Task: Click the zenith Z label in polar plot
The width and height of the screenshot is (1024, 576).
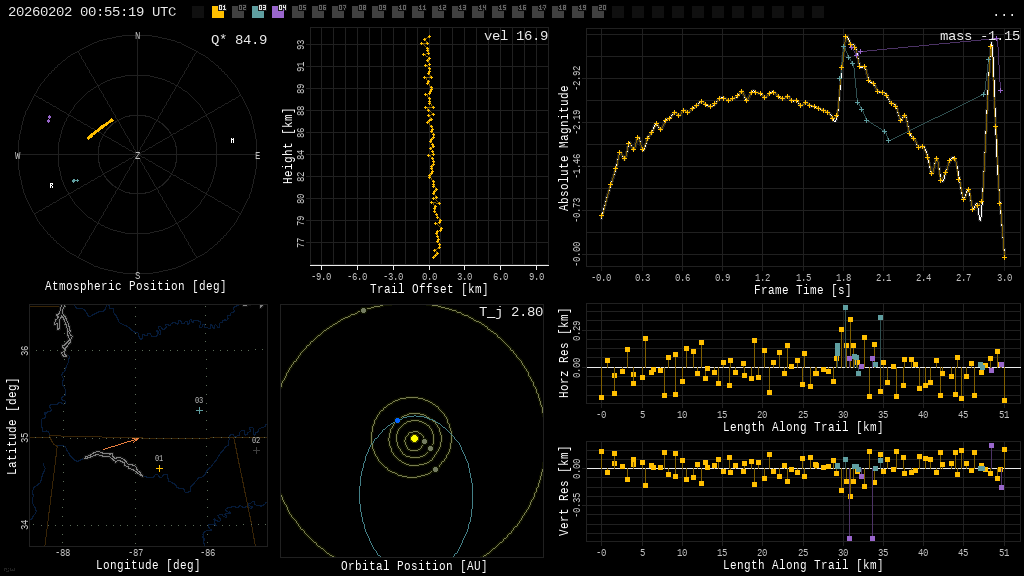Action: click(137, 156)
